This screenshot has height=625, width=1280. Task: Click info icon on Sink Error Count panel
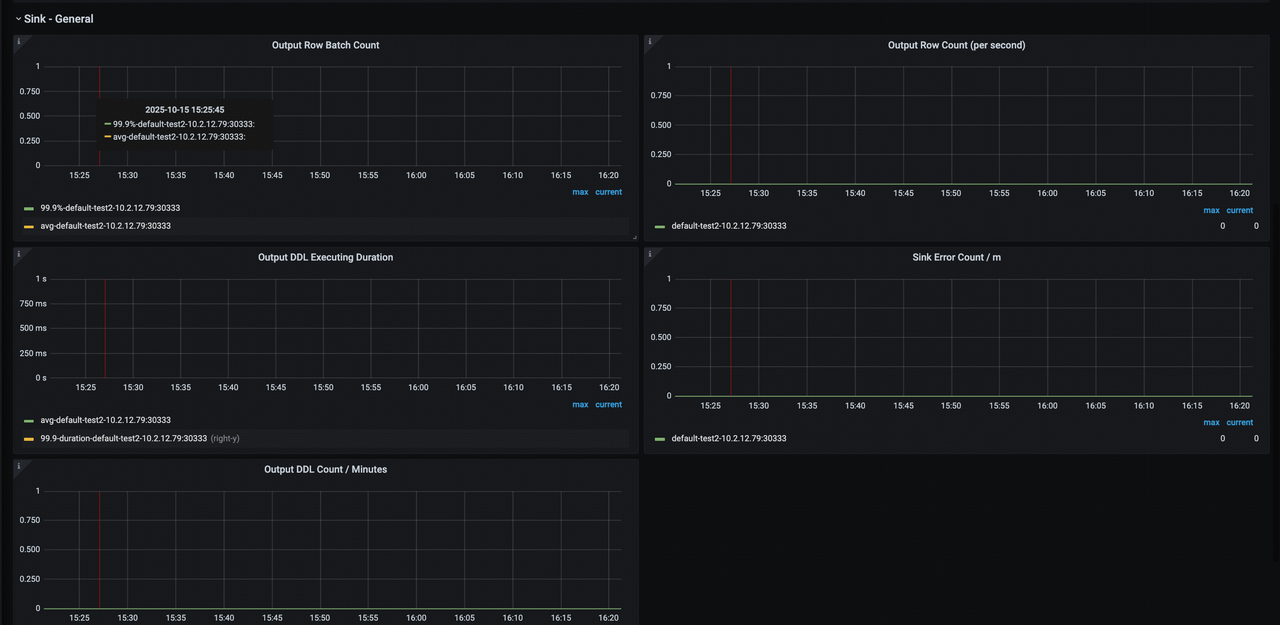pos(650,254)
